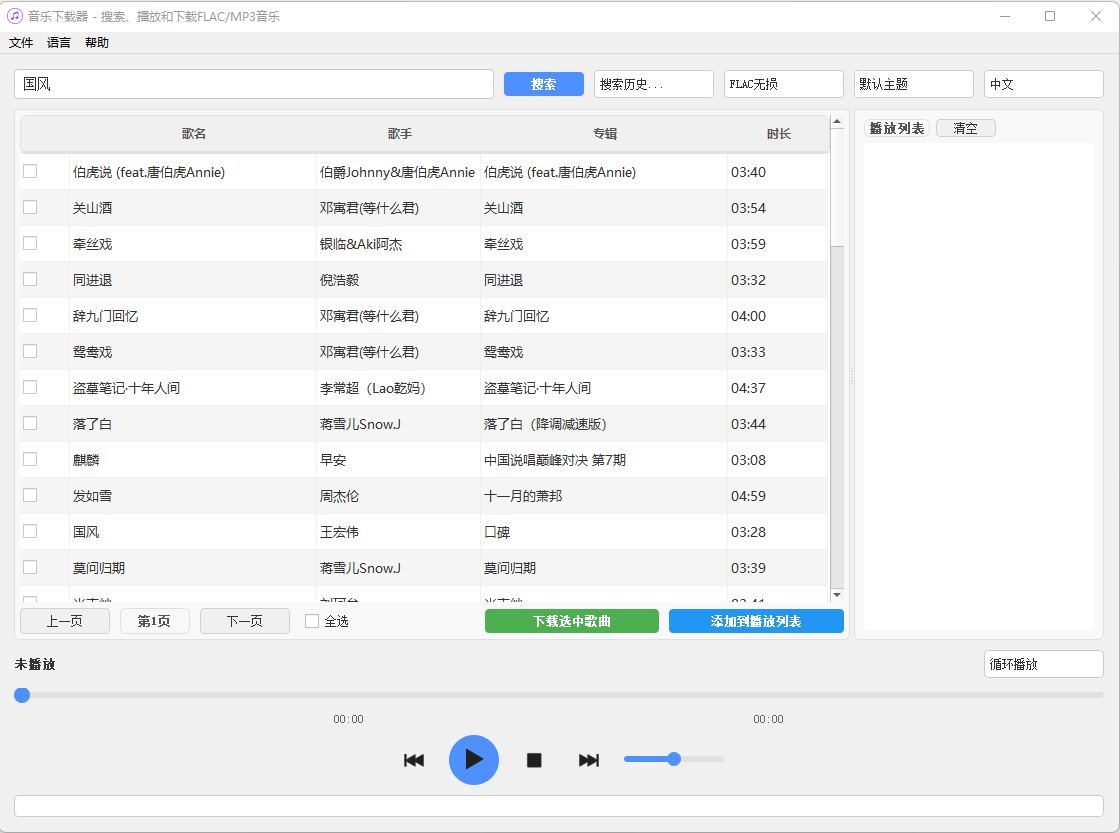Stop the music playback

tap(533, 760)
